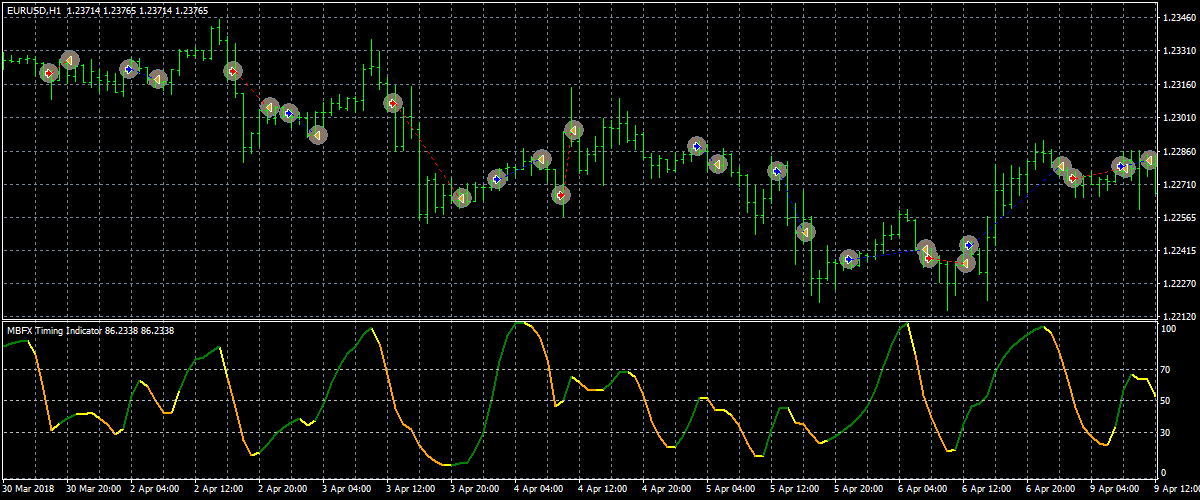Click the 5 Apr 12:00 time label
1200x500 pixels.
796,490
